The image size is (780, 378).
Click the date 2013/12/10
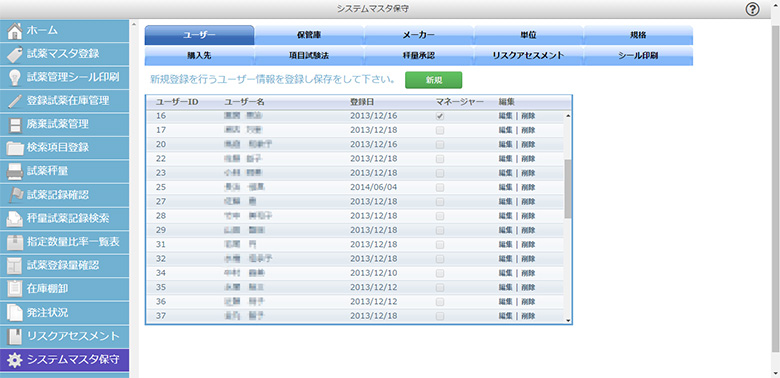pyautogui.click(x=373, y=273)
